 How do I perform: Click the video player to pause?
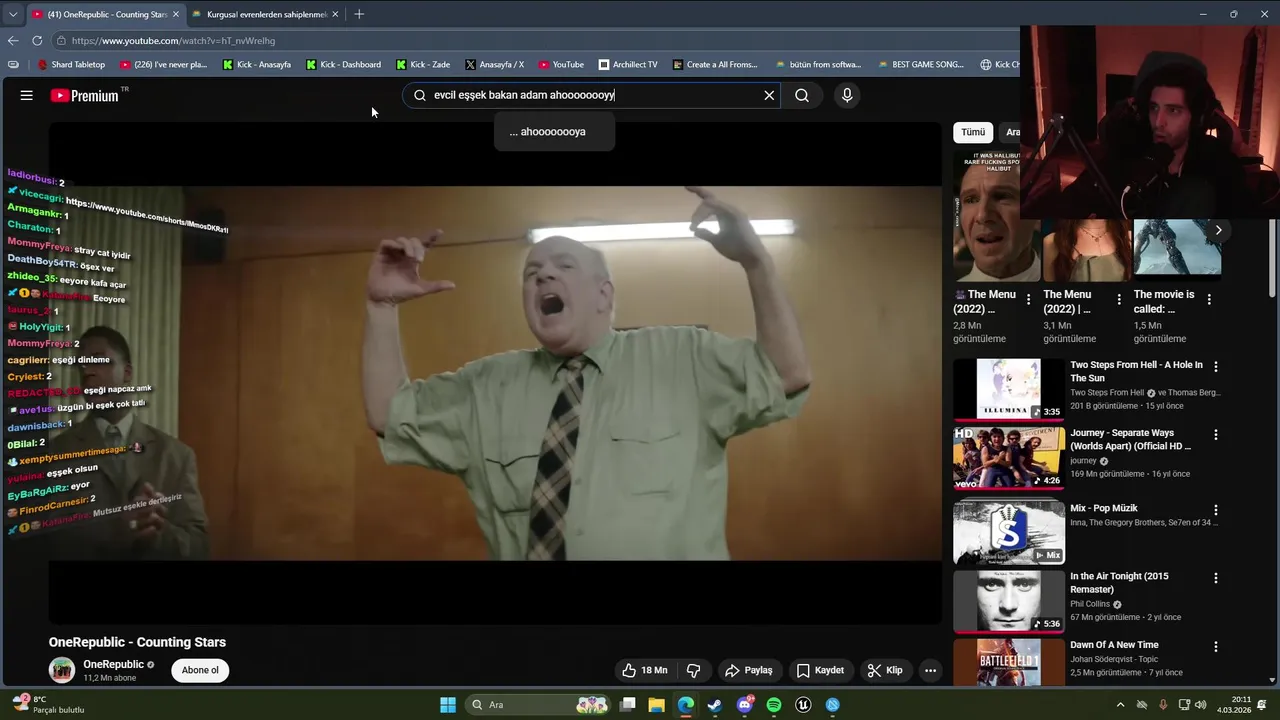(x=495, y=373)
